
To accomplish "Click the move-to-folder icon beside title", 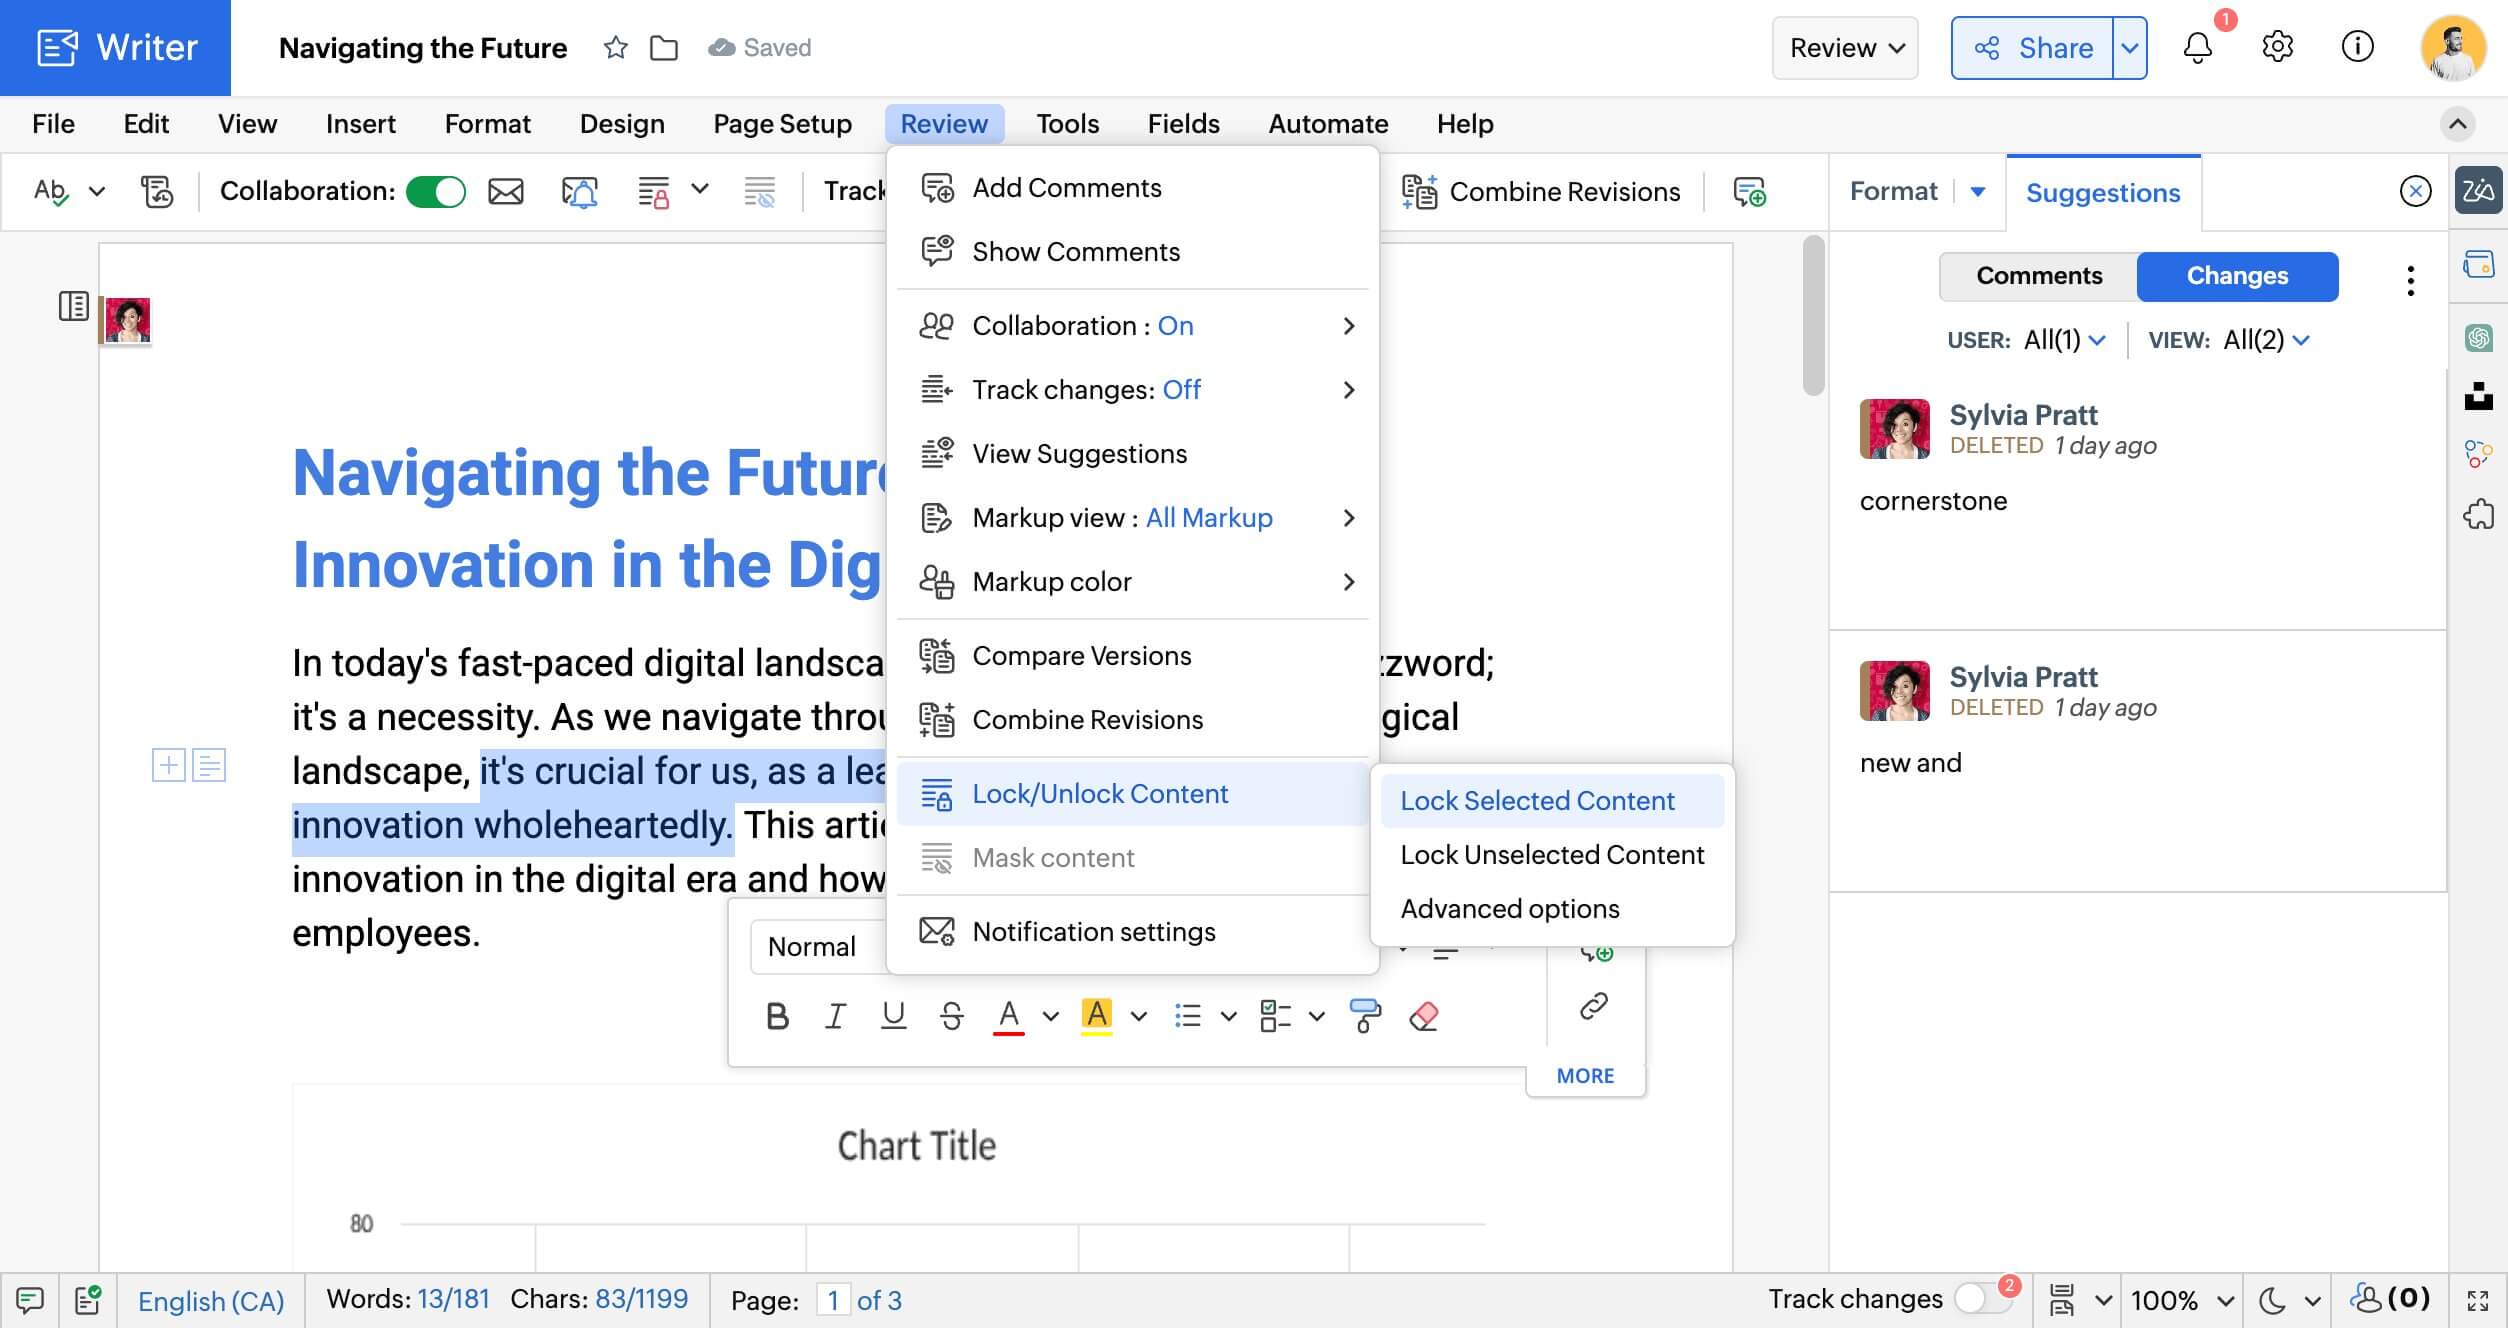I will coord(663,47).
